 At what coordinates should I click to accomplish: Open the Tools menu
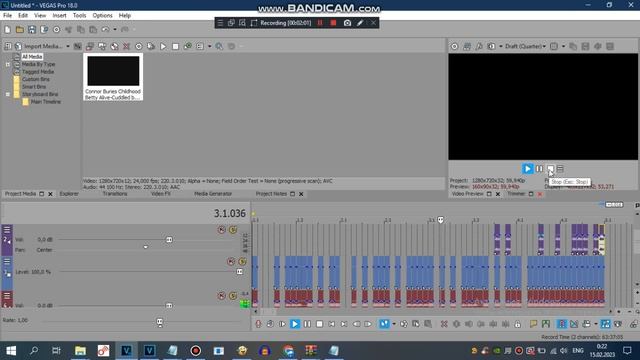click(x=79, y=16)
